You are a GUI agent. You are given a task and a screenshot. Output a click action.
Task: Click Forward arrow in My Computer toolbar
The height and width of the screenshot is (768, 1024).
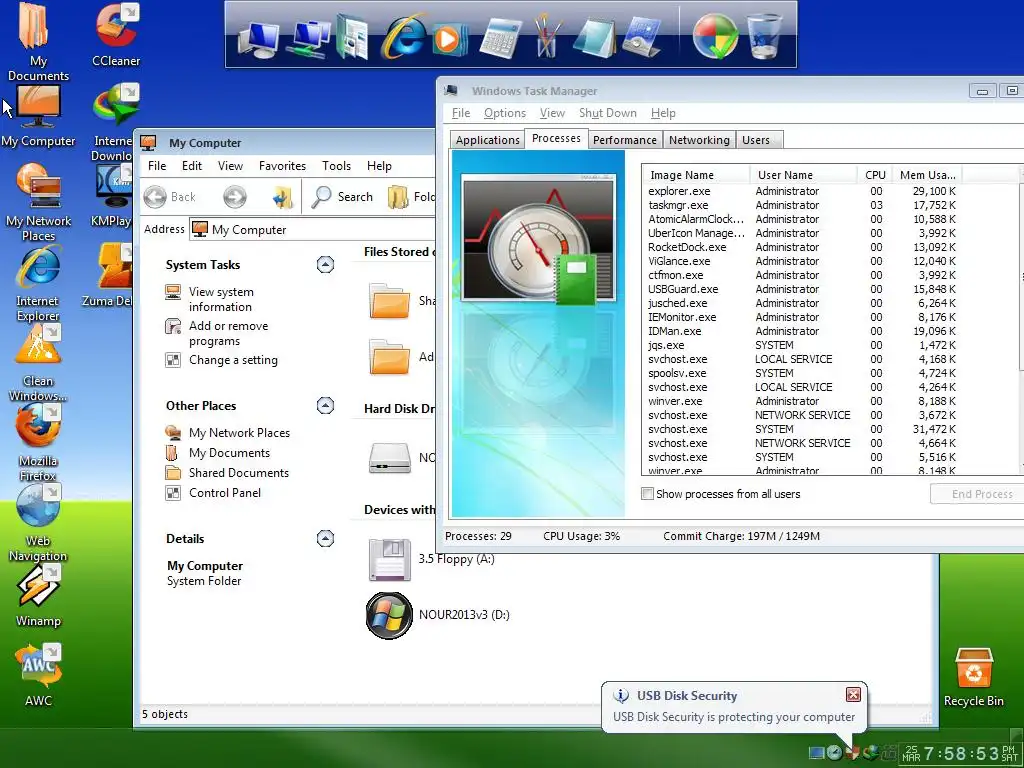coord(234,197)
